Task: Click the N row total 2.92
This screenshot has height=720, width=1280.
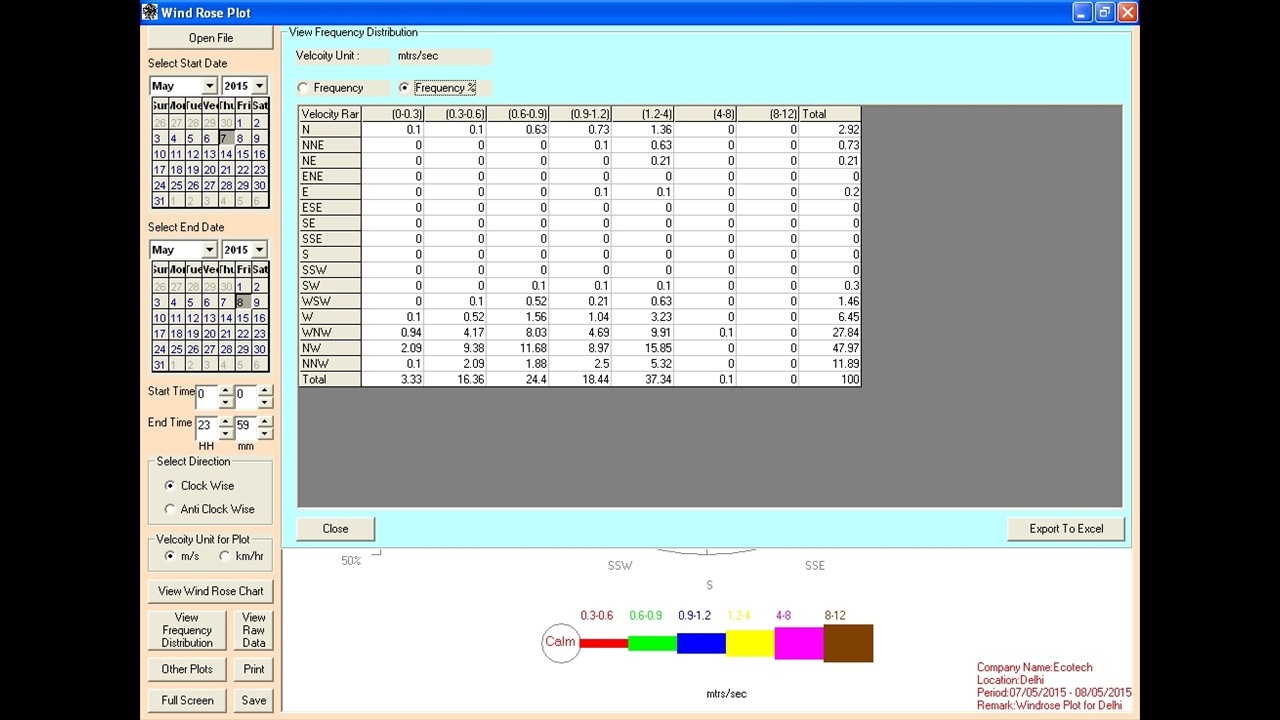Action: pos(830,129)
